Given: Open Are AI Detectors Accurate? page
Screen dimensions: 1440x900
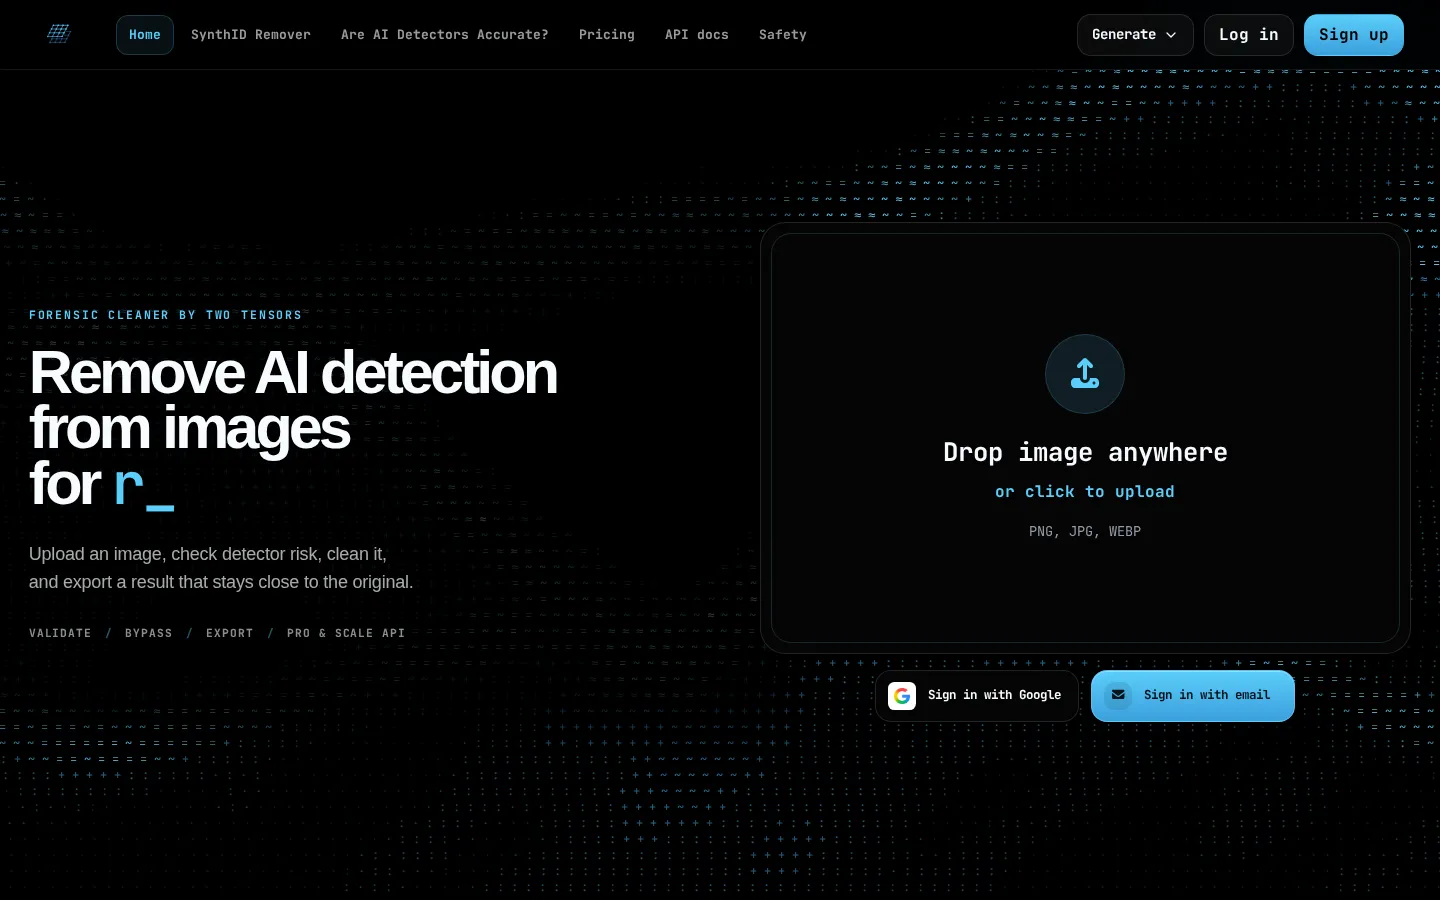Looking at the screenshot, I should pyautogui.click(x=445, y=35).
